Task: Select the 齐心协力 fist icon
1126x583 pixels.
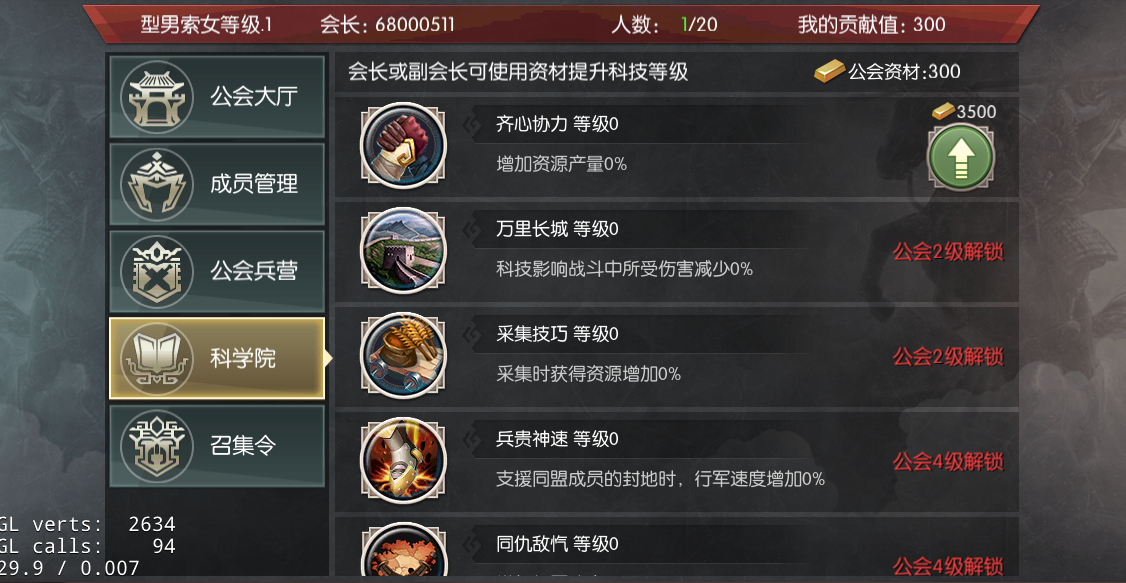Action: (x=403, y=146)
